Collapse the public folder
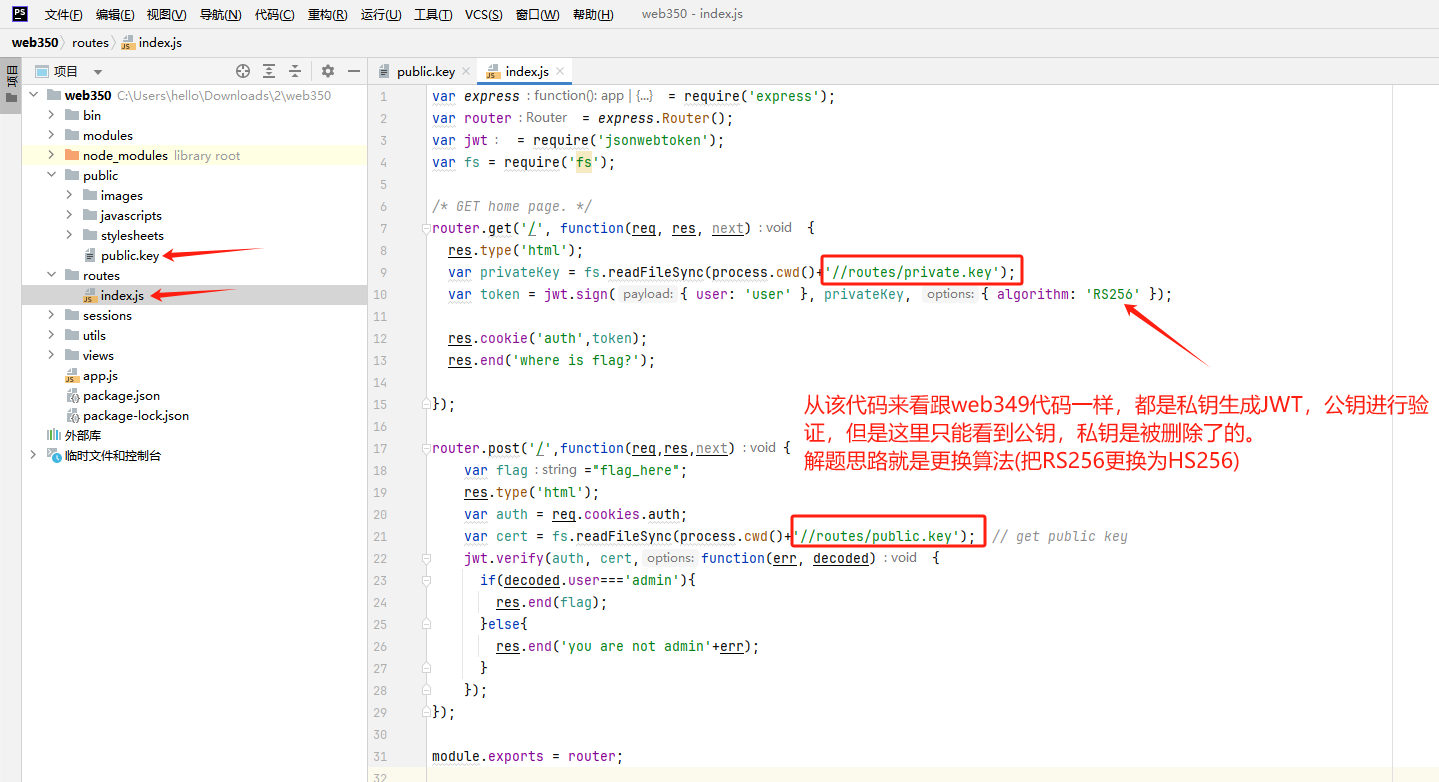This screenshot has height=782, width=1439. coord(51,175)
